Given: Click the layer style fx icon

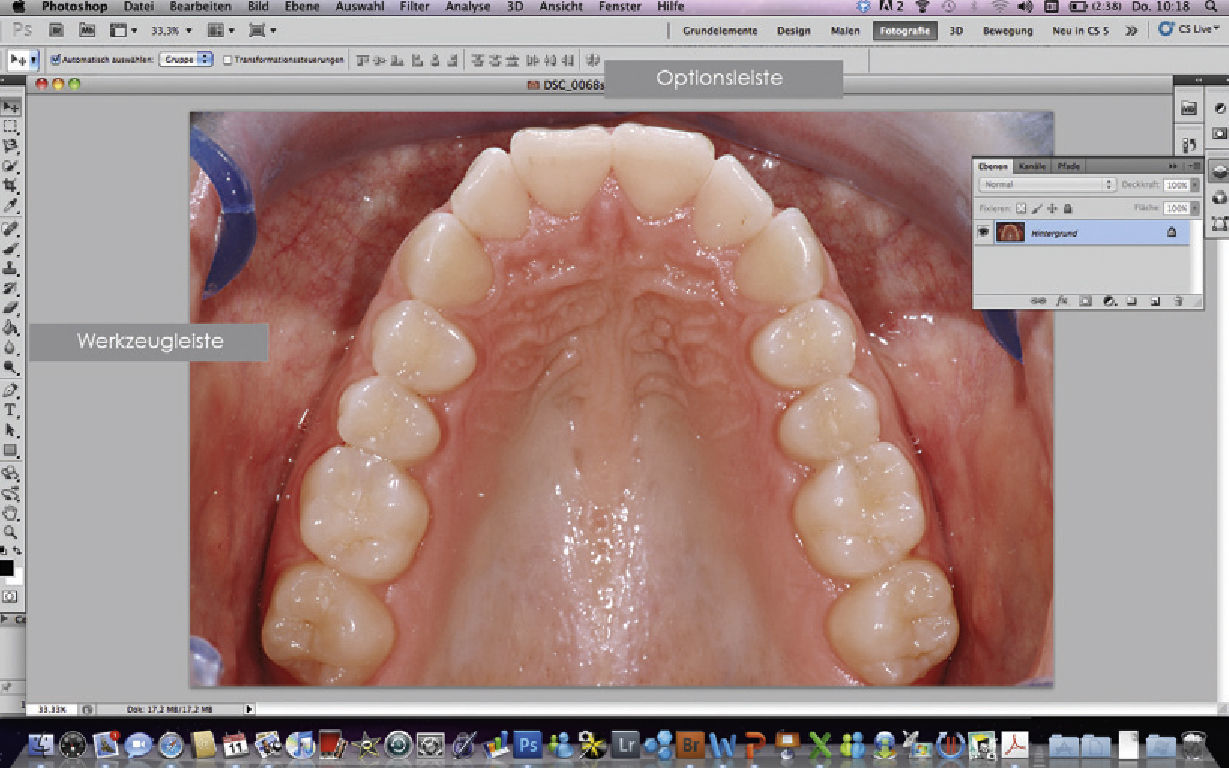Looking at the screenshot, I should click(1062, 300).
